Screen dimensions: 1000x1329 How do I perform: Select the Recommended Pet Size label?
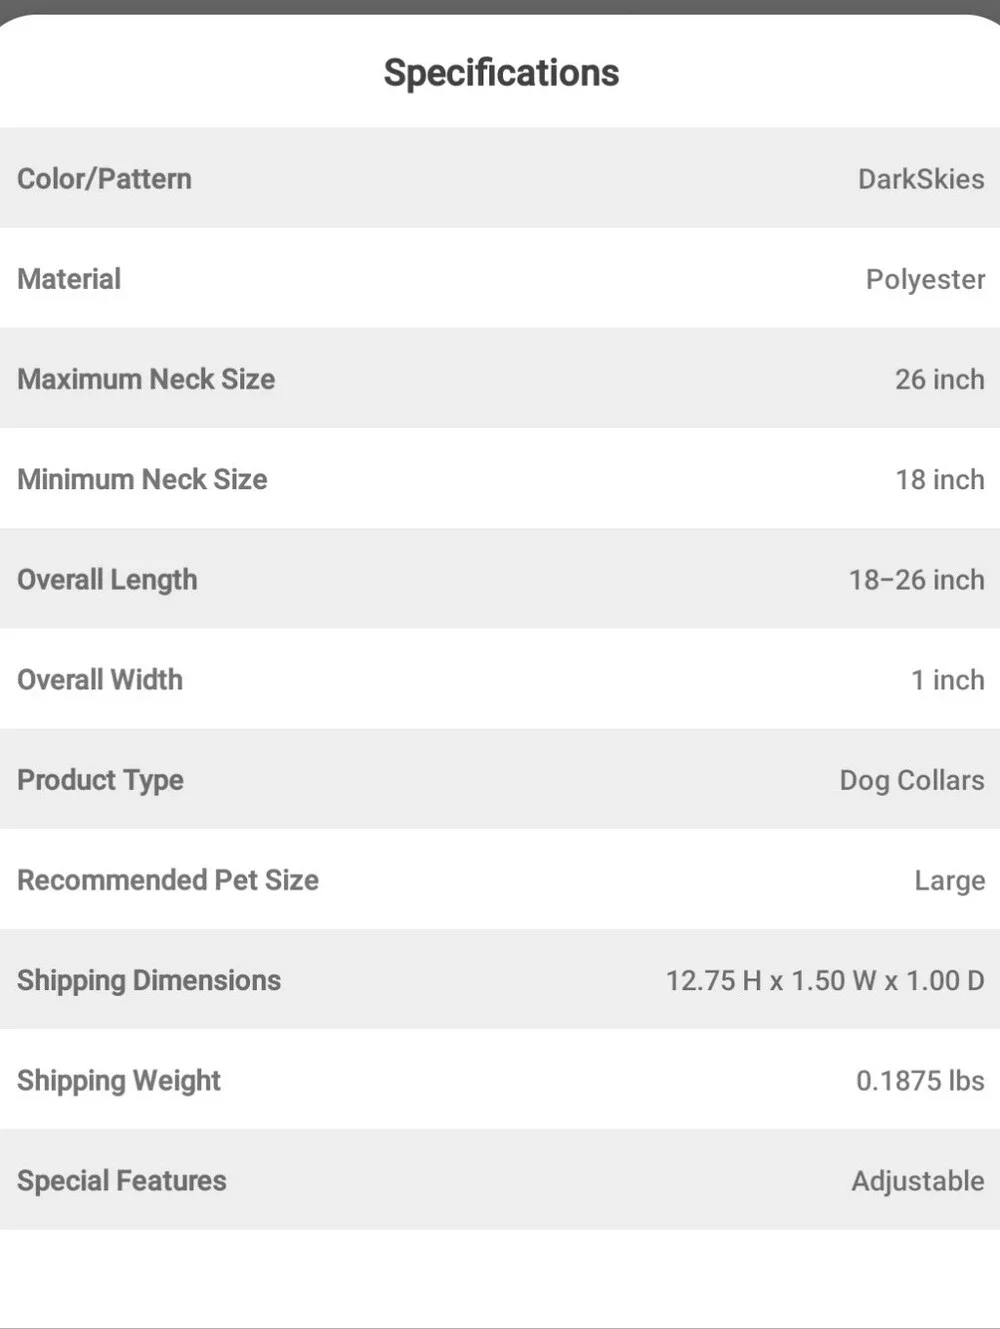click(168, 880)
